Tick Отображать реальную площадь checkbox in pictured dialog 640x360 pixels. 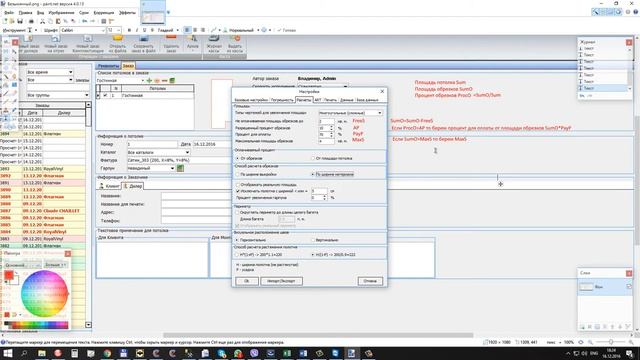238,185
